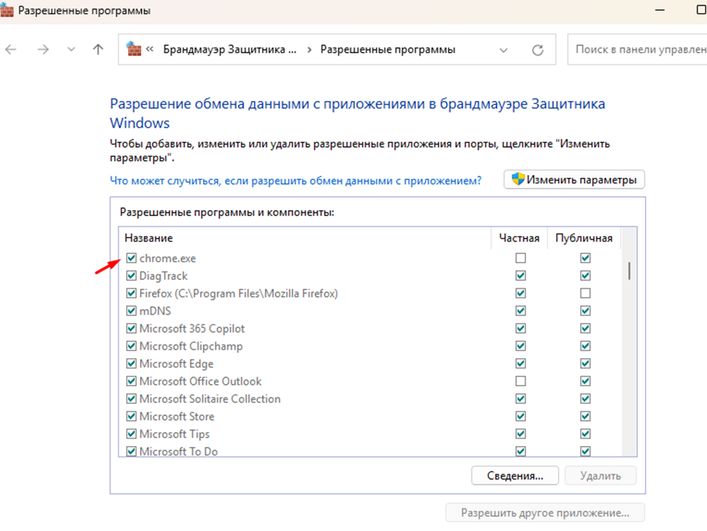Enable Частная for Microsoft Office Outlook

[x=521, y=381]
